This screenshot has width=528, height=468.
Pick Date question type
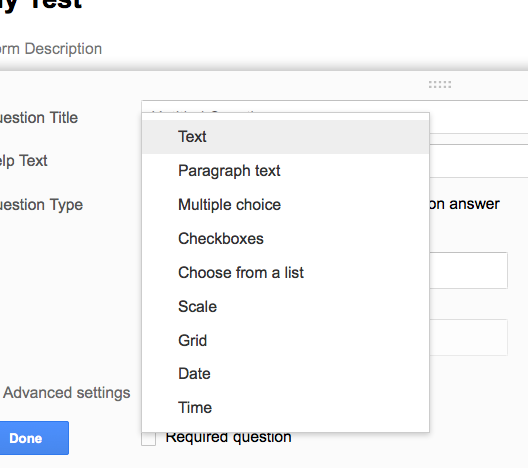tap(286, 374)
